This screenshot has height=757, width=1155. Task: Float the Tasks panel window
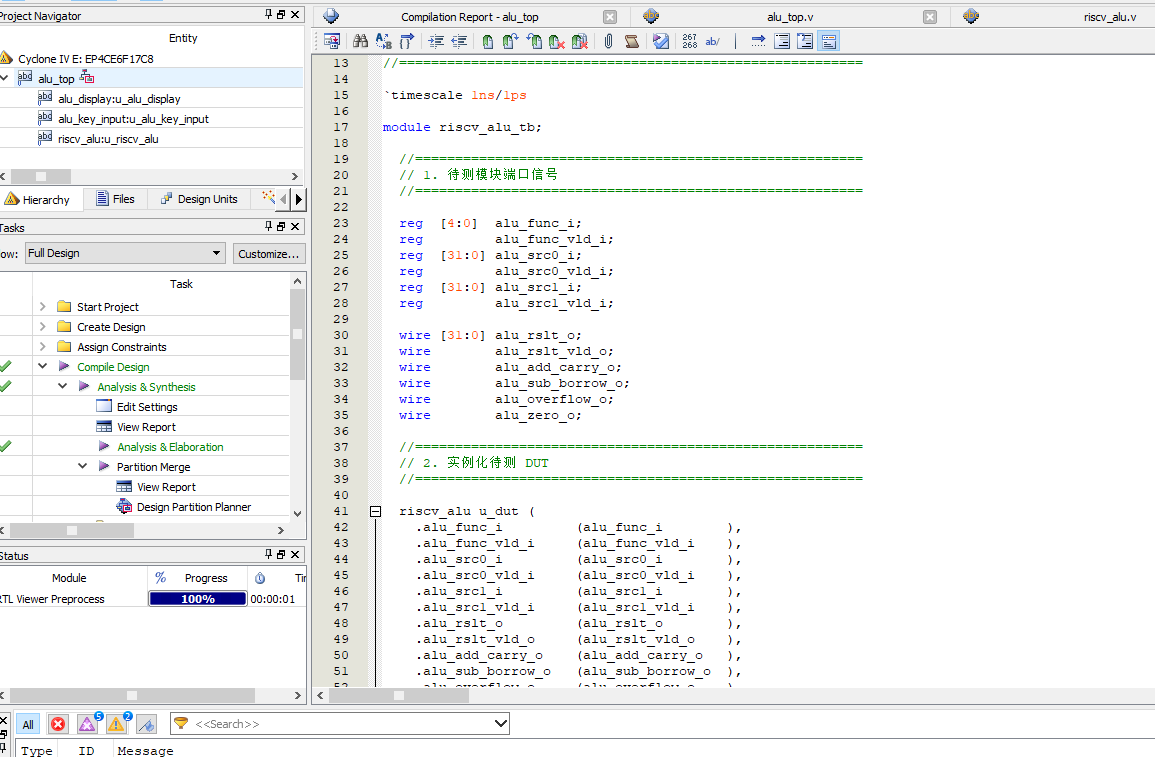(281, 226)
